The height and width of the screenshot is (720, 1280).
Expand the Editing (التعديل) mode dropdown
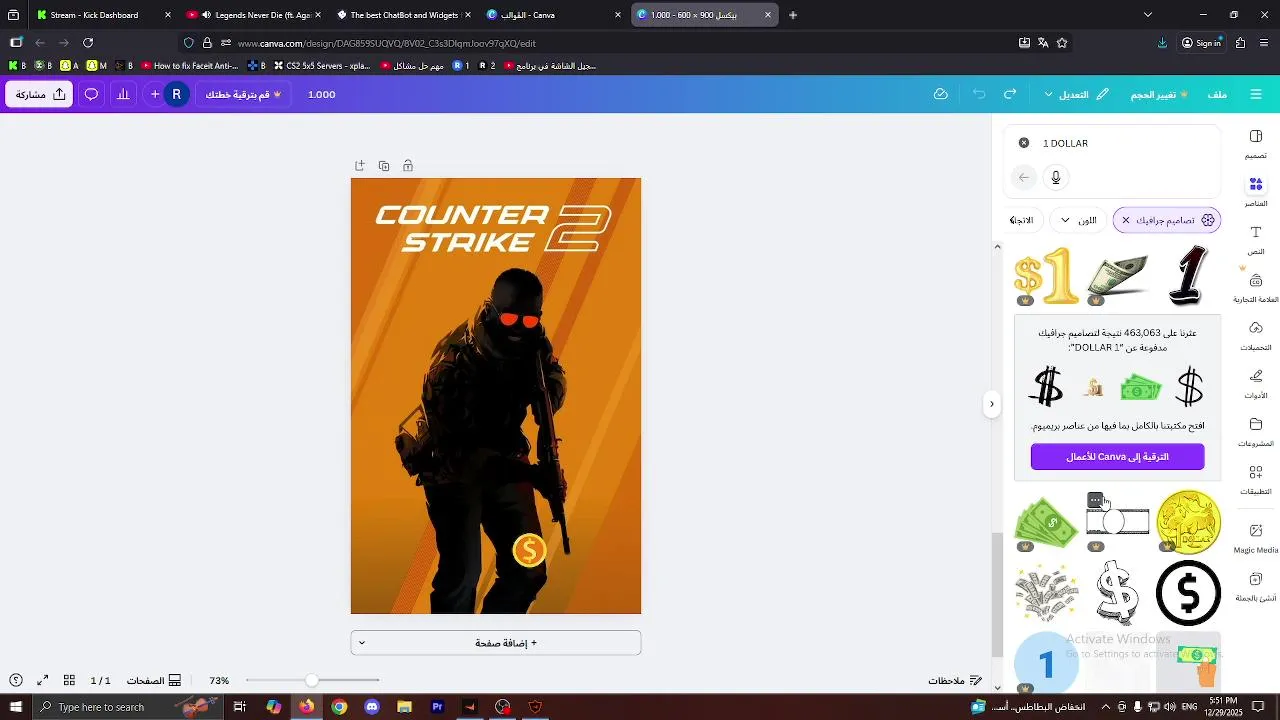[1077, 94]
